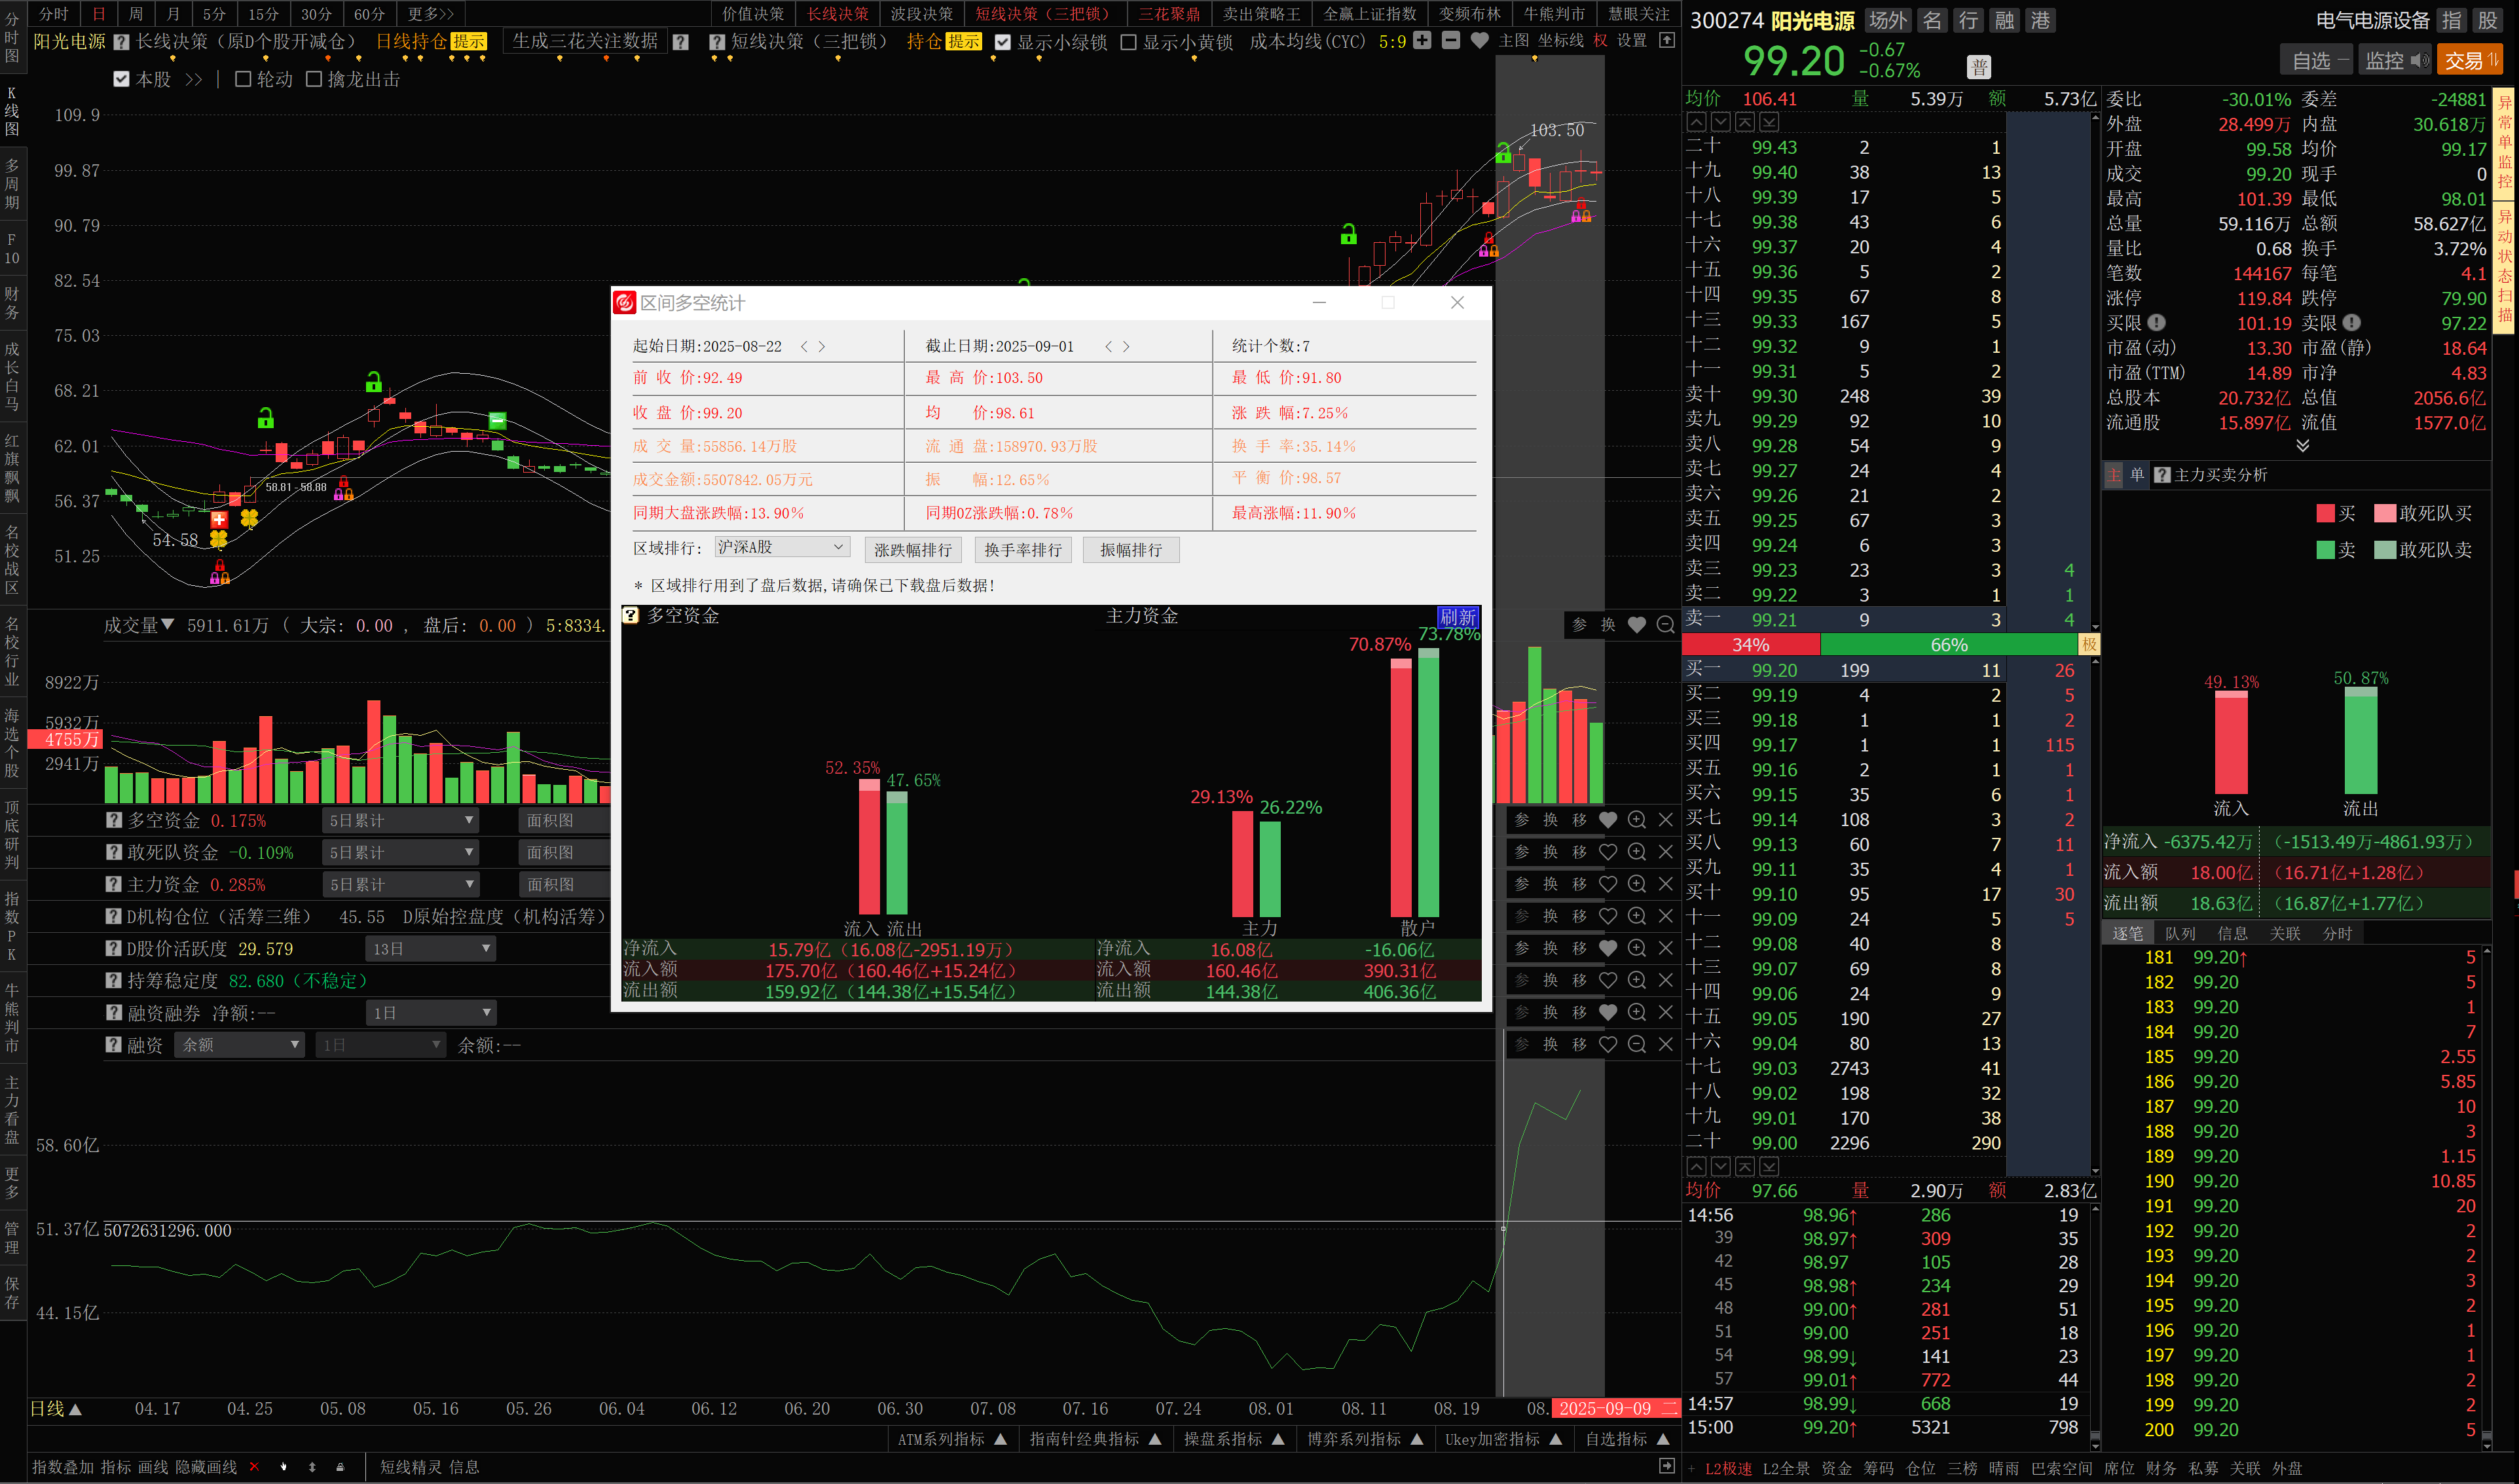
Task: Click 换手率排行 button
Action: point(1022,550)
